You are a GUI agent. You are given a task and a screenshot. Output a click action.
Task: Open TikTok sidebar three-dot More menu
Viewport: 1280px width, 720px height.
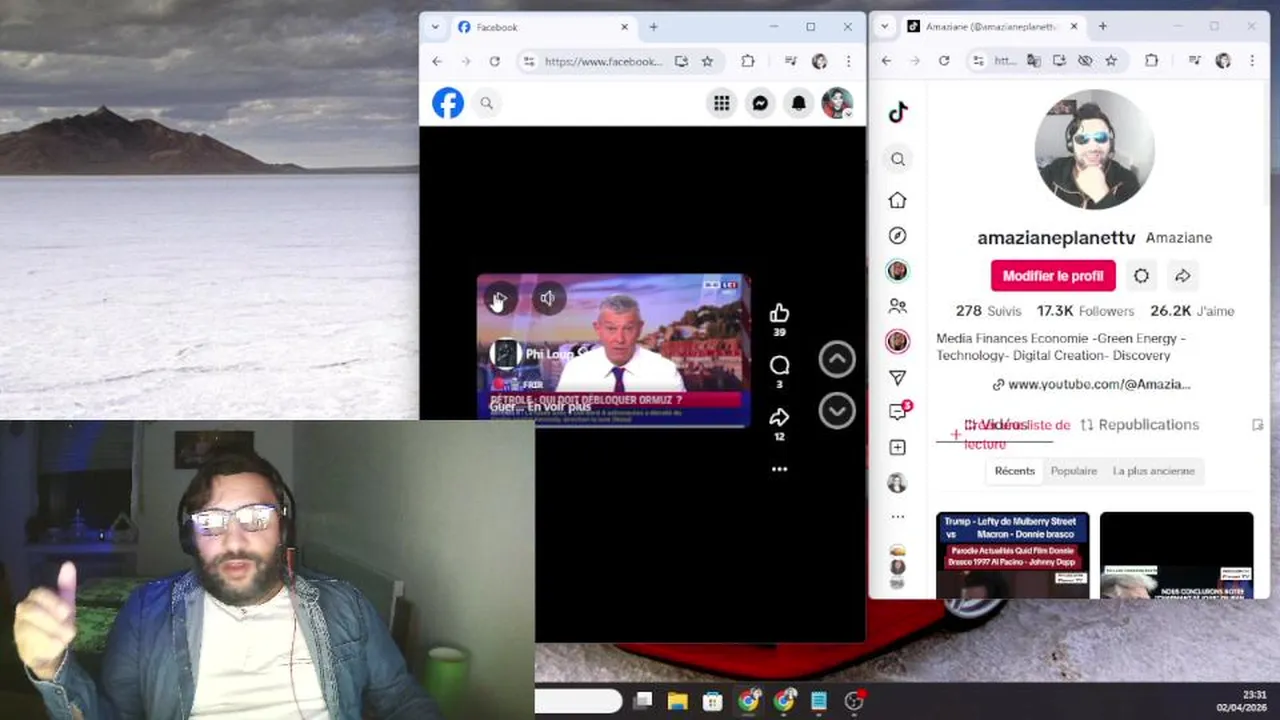898,517
